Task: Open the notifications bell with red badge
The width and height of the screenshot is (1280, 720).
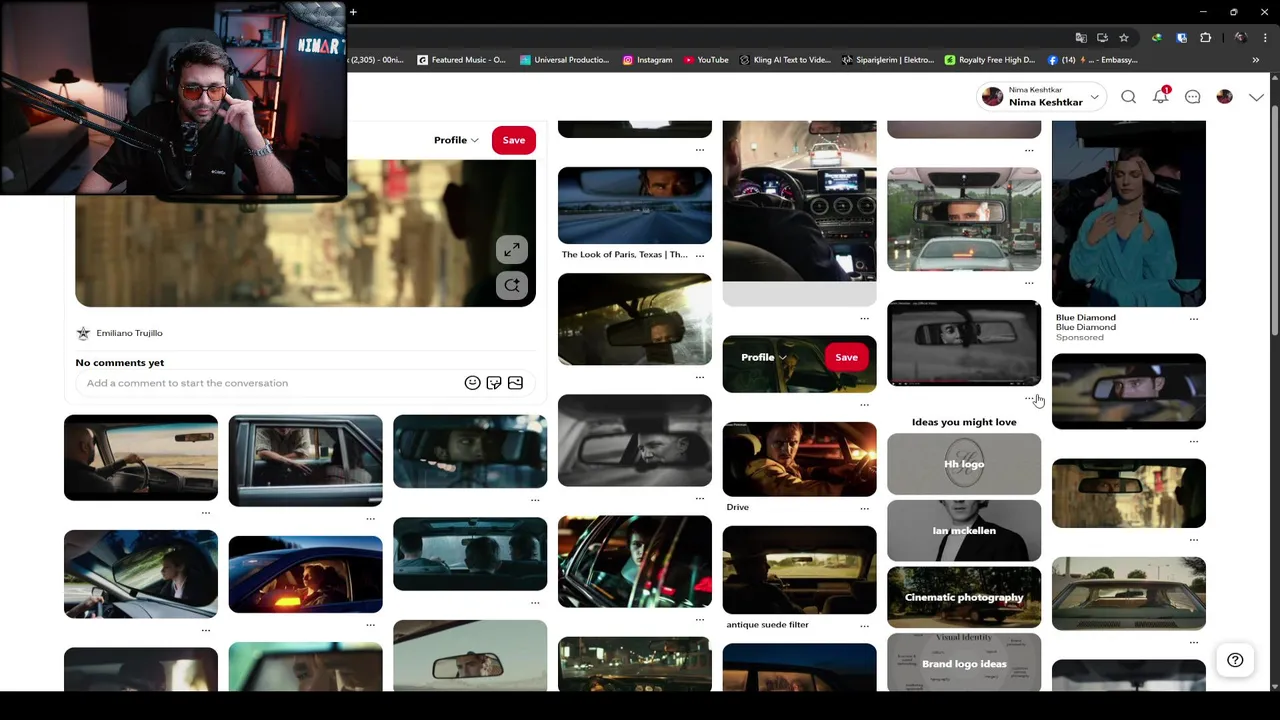Action: point(1160,97)
